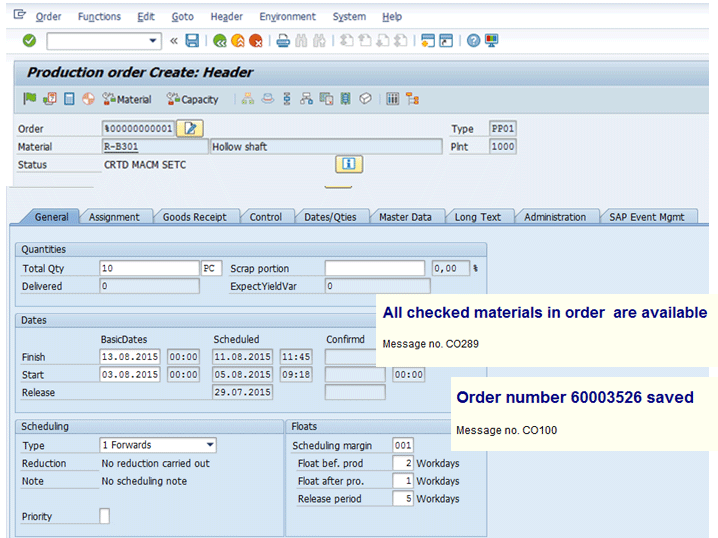
Task: Click the red Cancel icon
Action: click(256, 41)
